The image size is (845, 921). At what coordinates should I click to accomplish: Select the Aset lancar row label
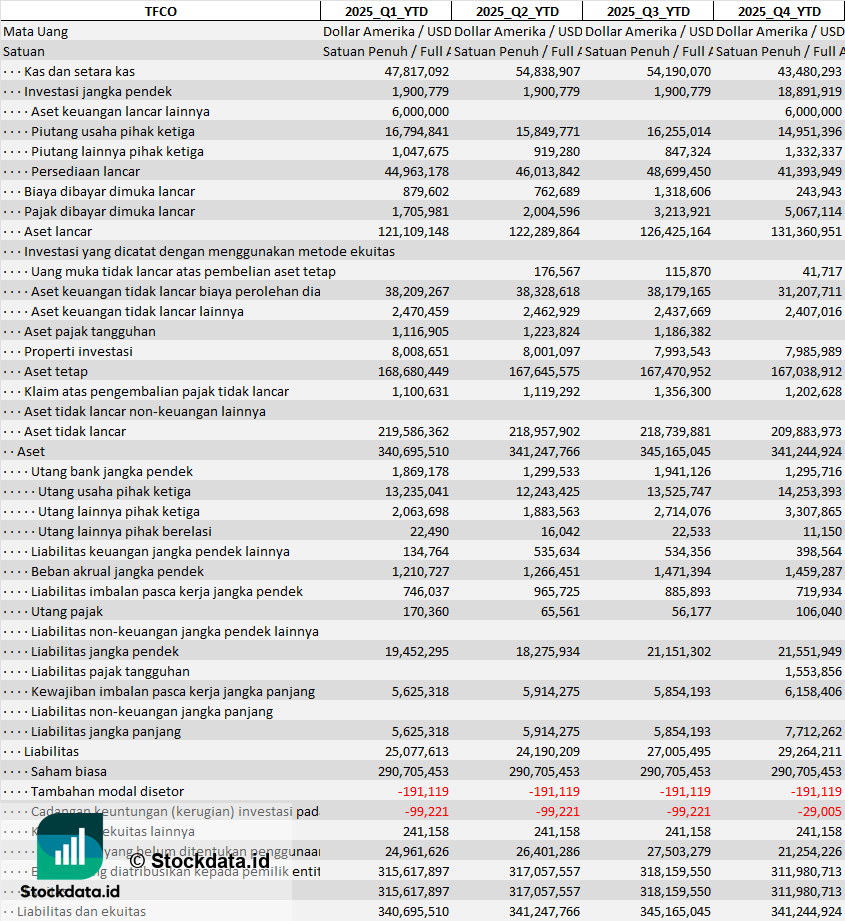[x=58, y=231]
